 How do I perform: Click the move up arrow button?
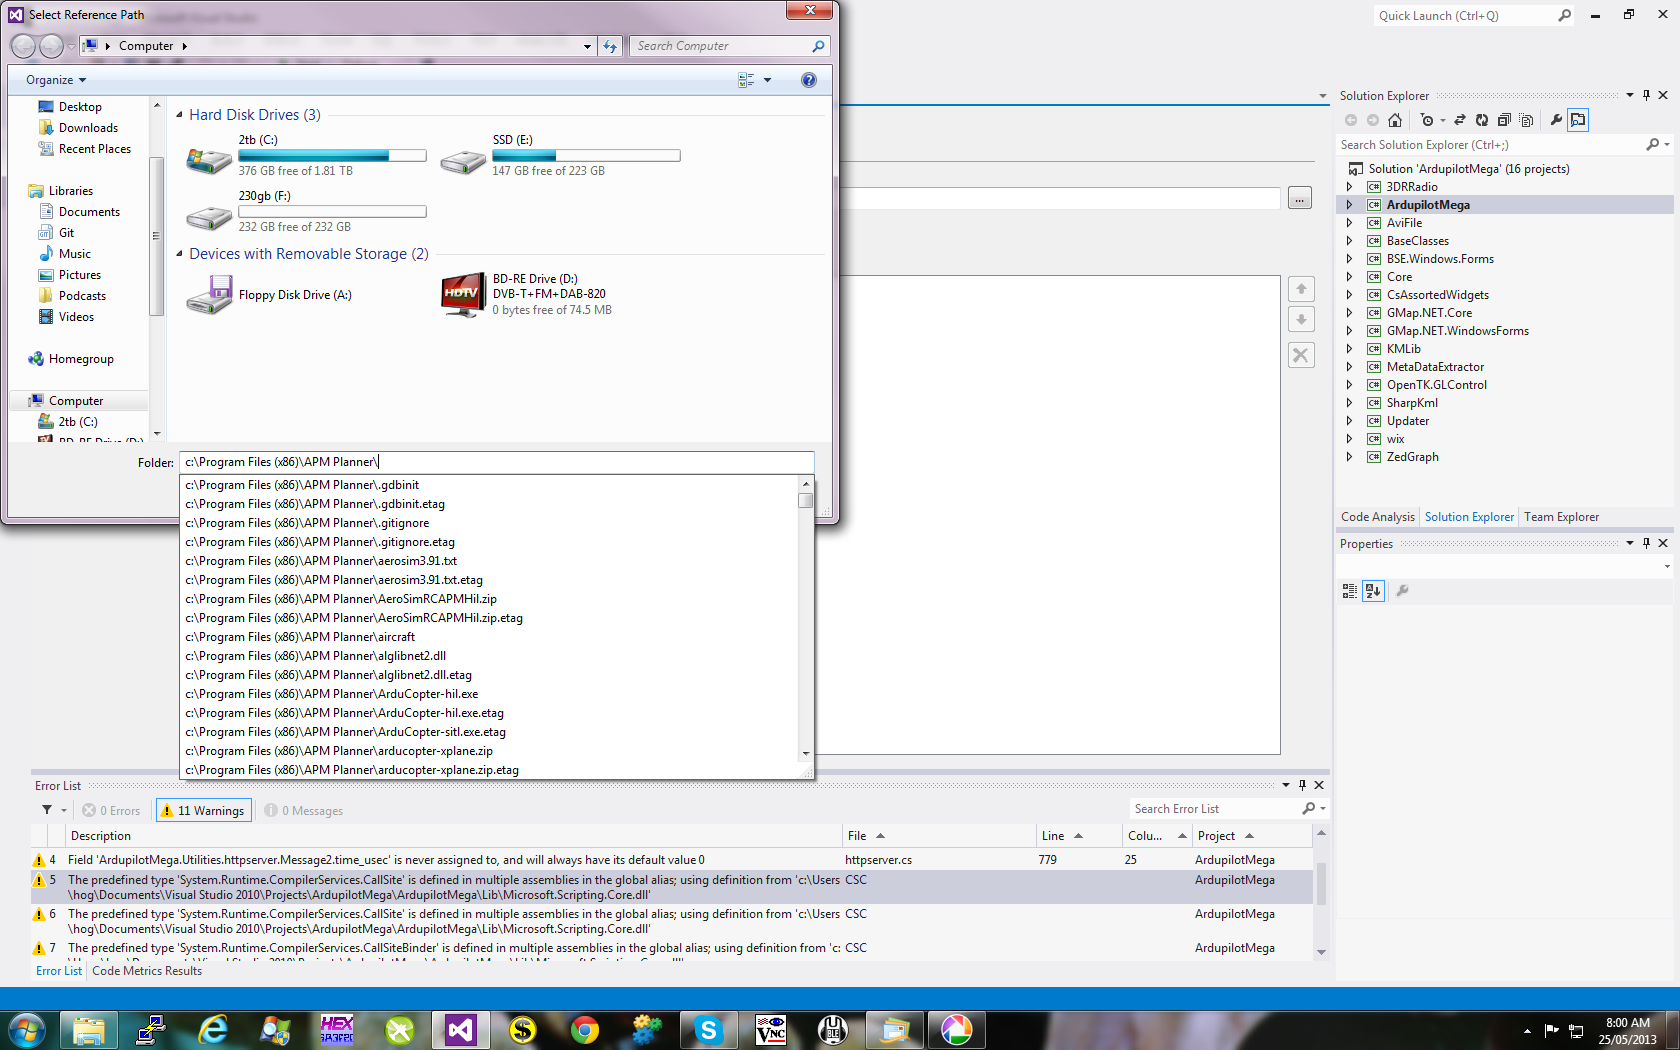1301,289
